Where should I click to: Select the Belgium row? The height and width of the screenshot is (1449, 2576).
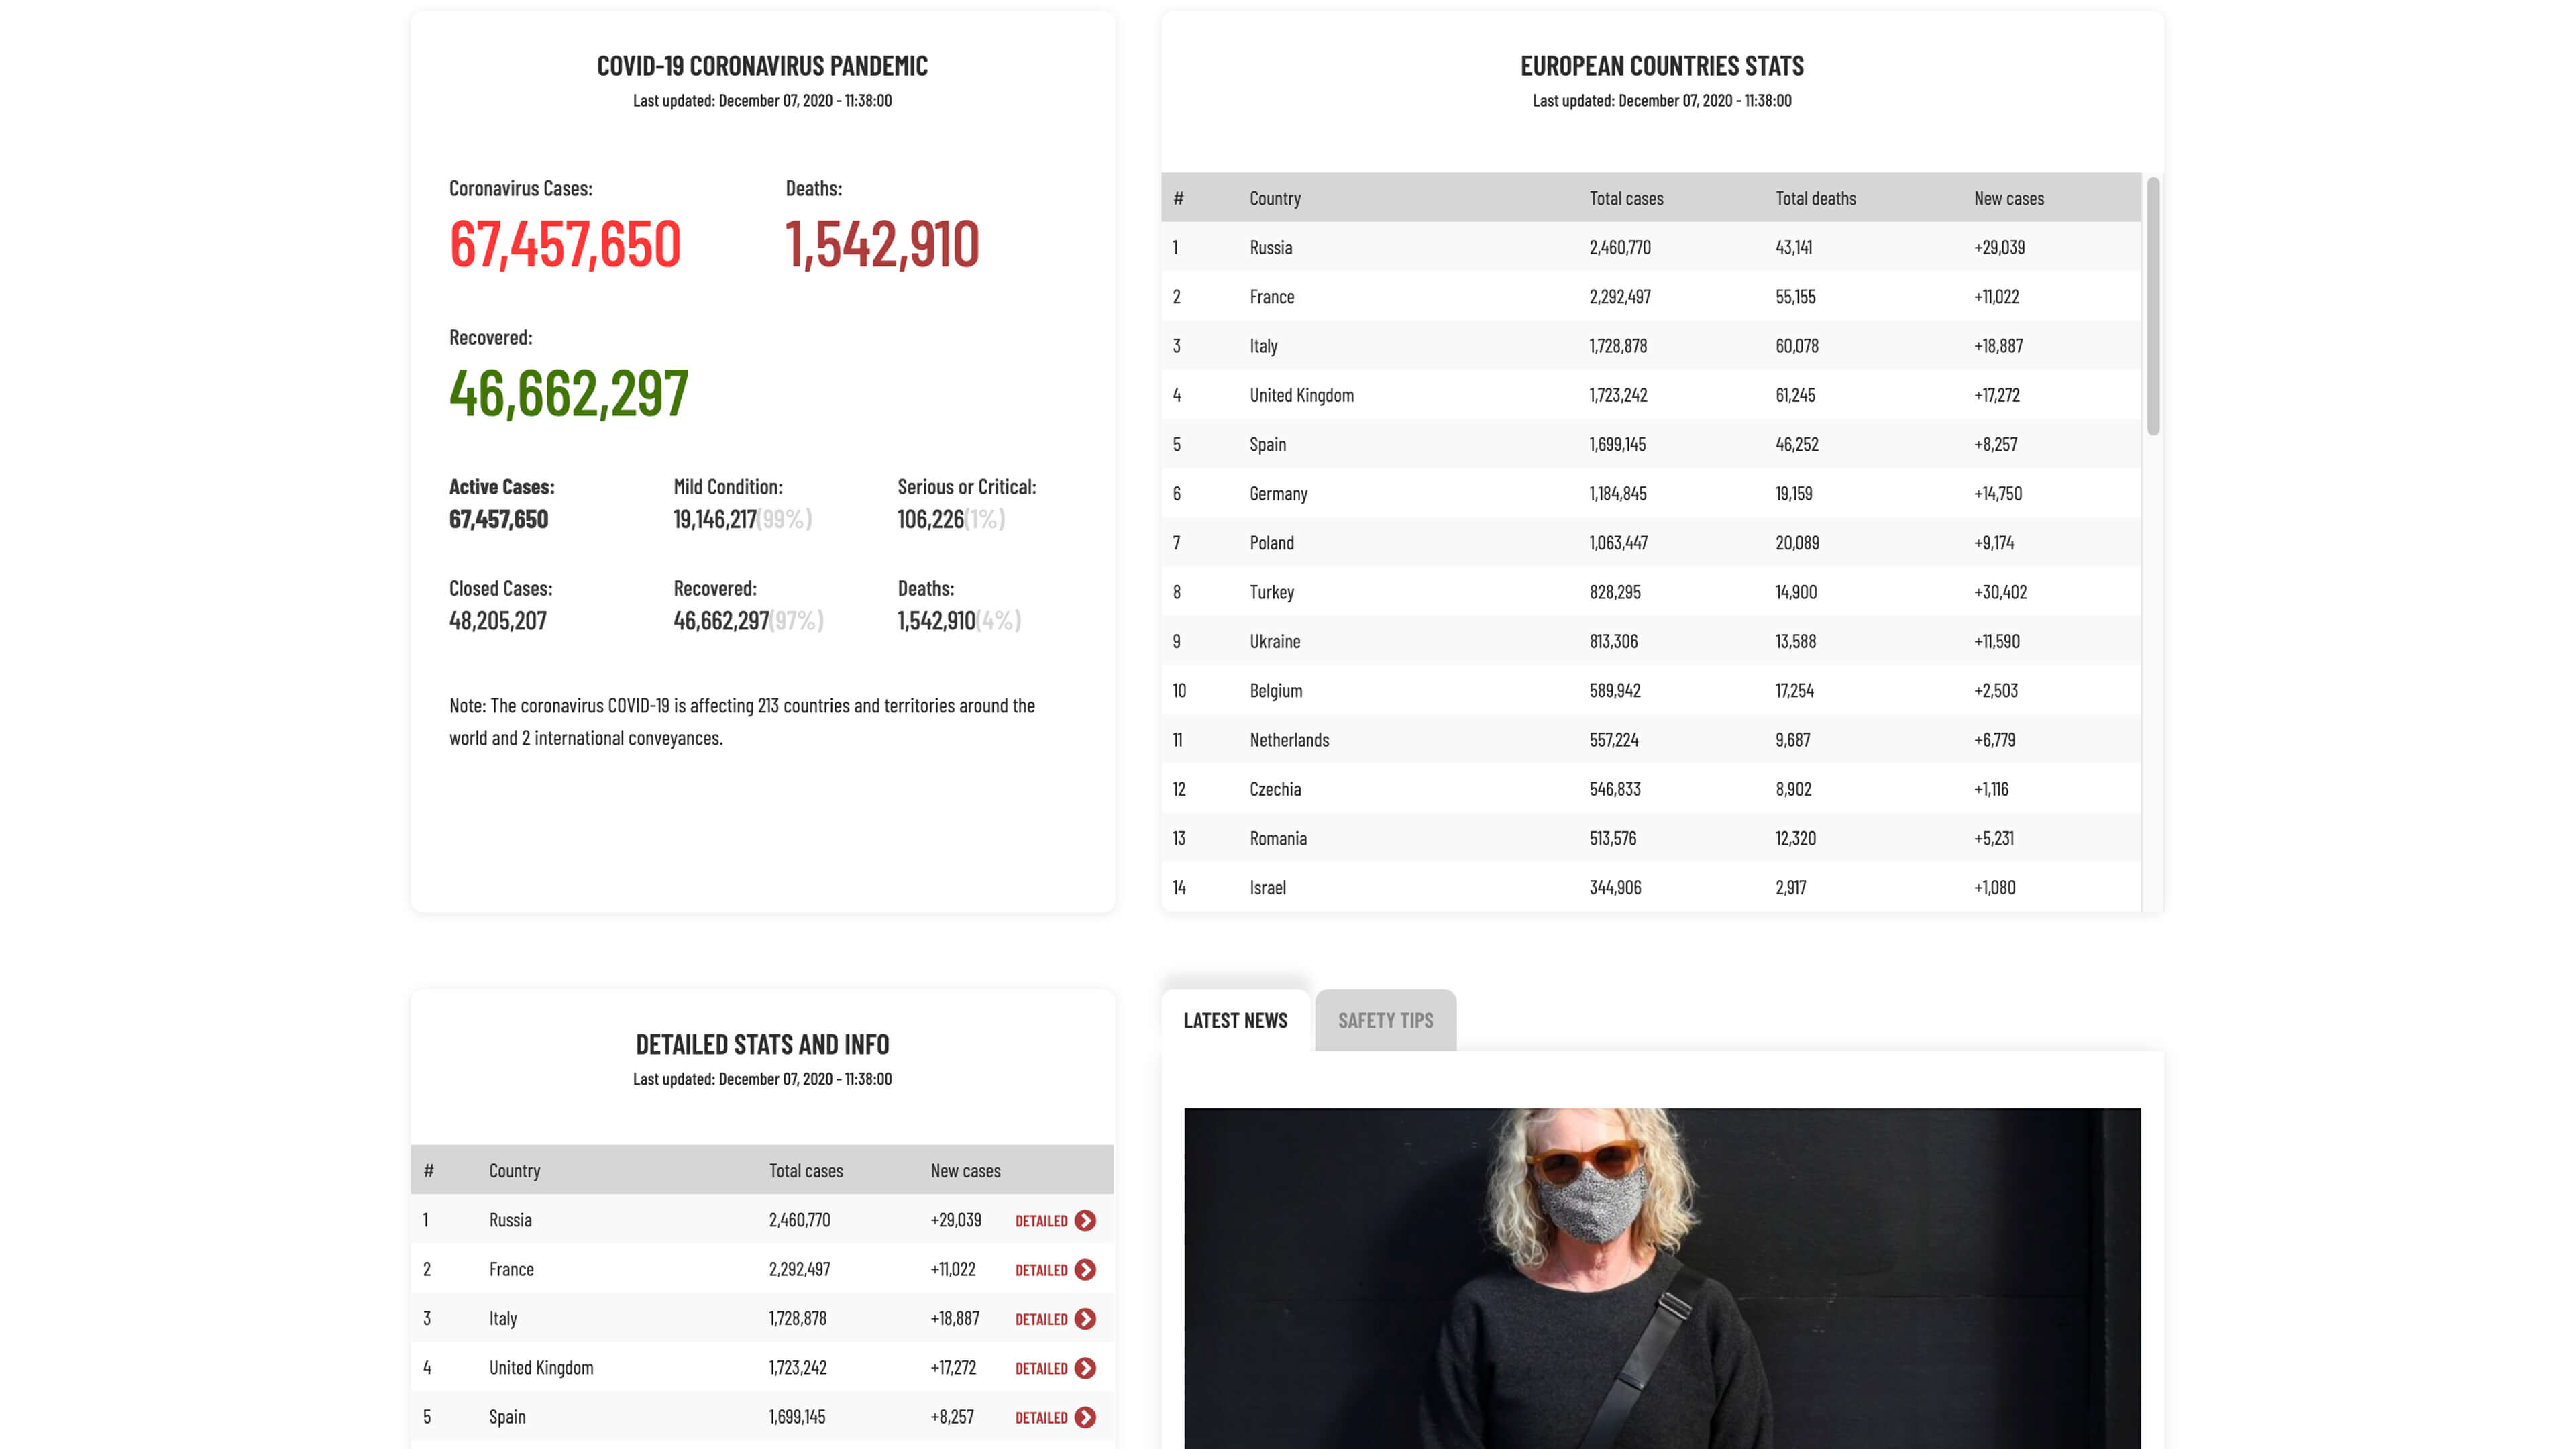click(1650, 690)
